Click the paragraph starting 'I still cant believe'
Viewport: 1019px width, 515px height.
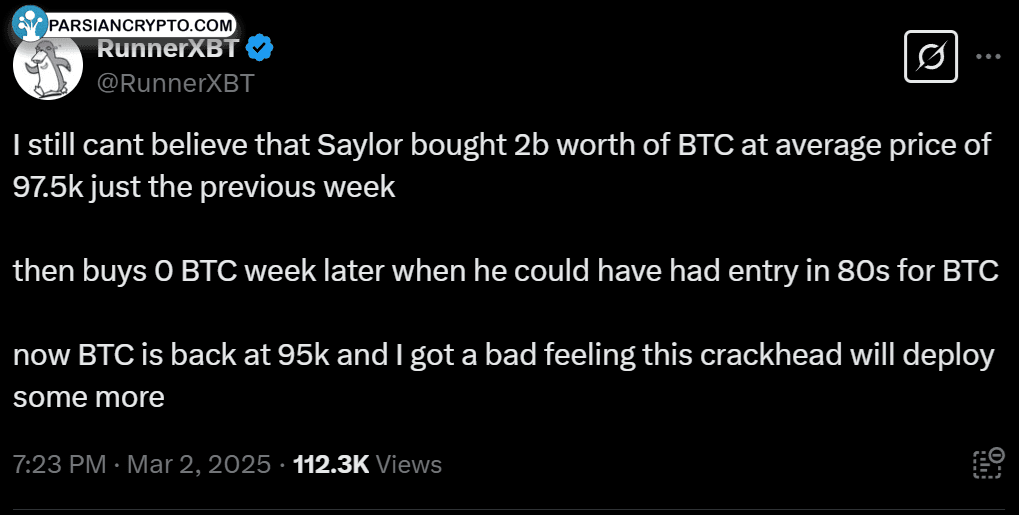[502, 166]
